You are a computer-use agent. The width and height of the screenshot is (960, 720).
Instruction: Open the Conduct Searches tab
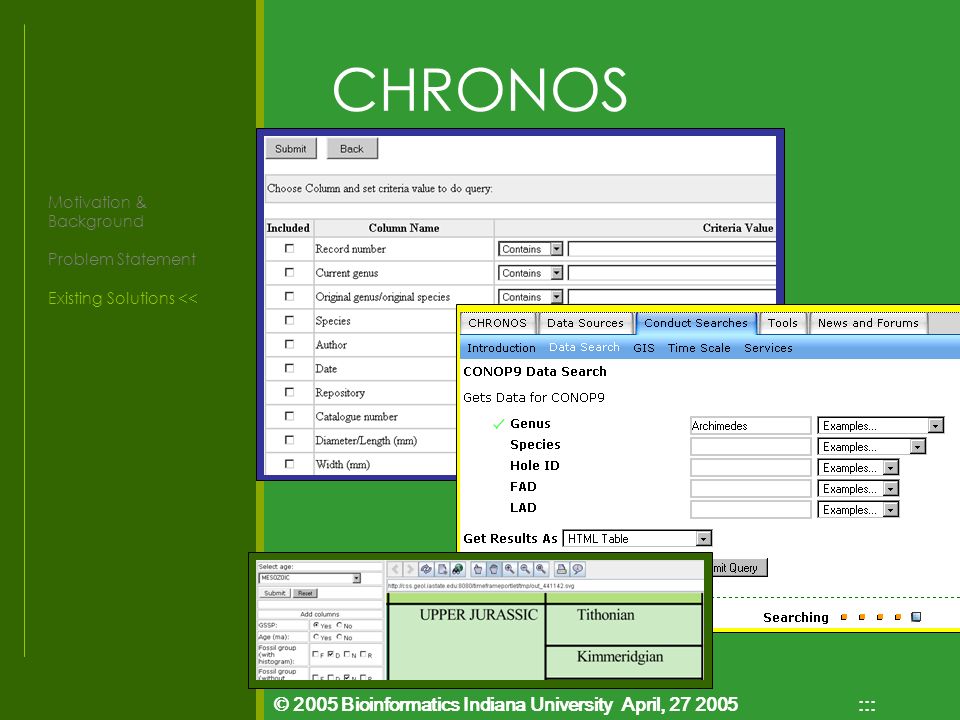tap(696, 323)
